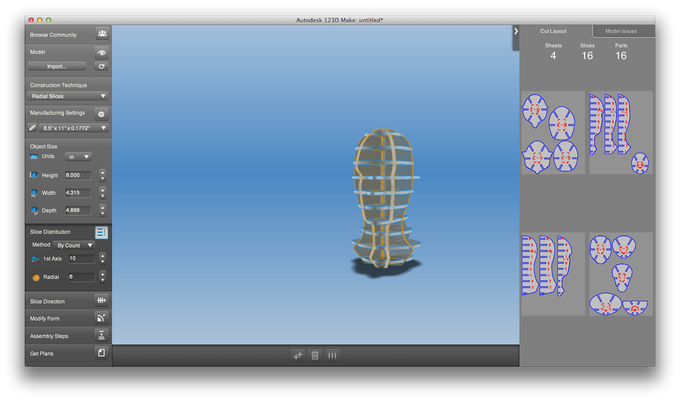Image resolution: width=680 pixels, height=401 pixels.
Task: Click the Parts count value 16
Action: pos(621,55)
